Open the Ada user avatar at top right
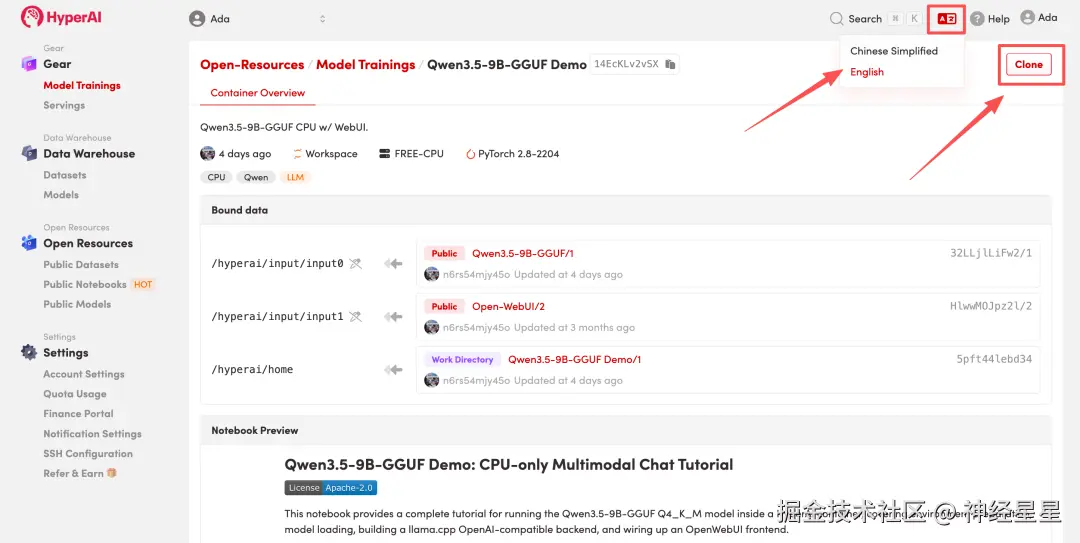 click(x=1027, y=18)
